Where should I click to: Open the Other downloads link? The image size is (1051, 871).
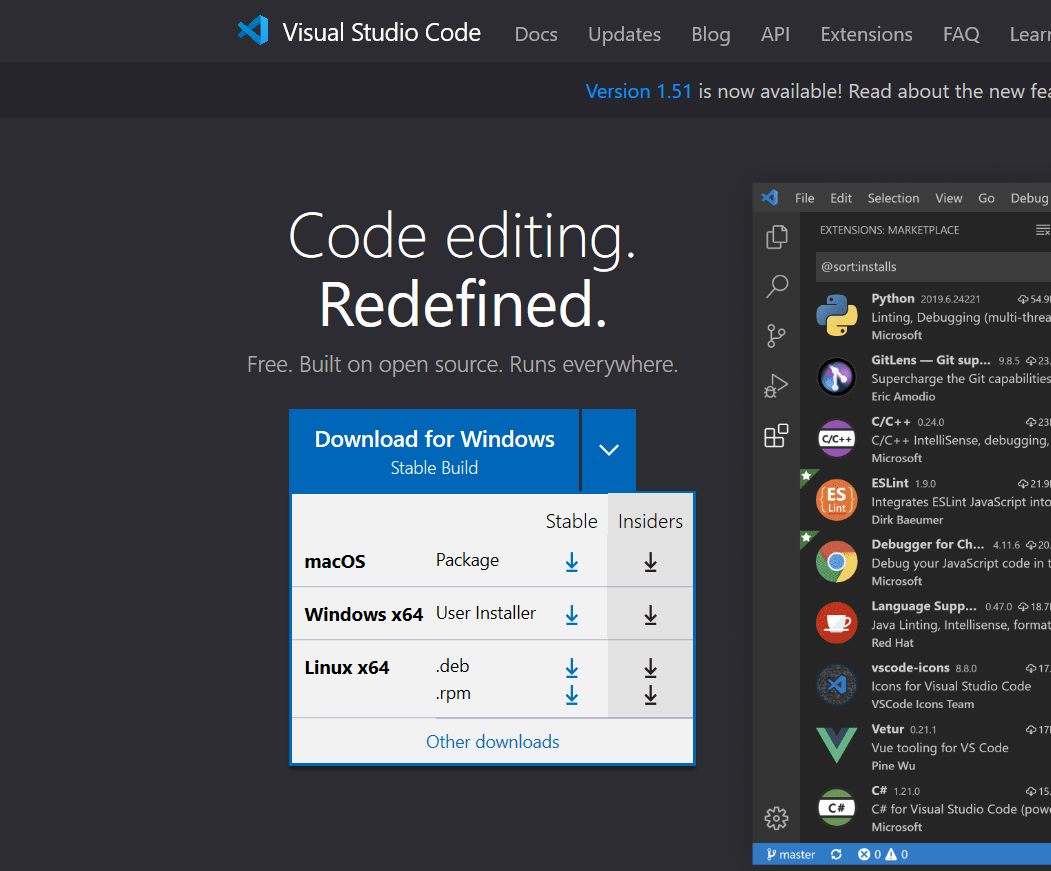pyautogui.click(x=493, y=742)
